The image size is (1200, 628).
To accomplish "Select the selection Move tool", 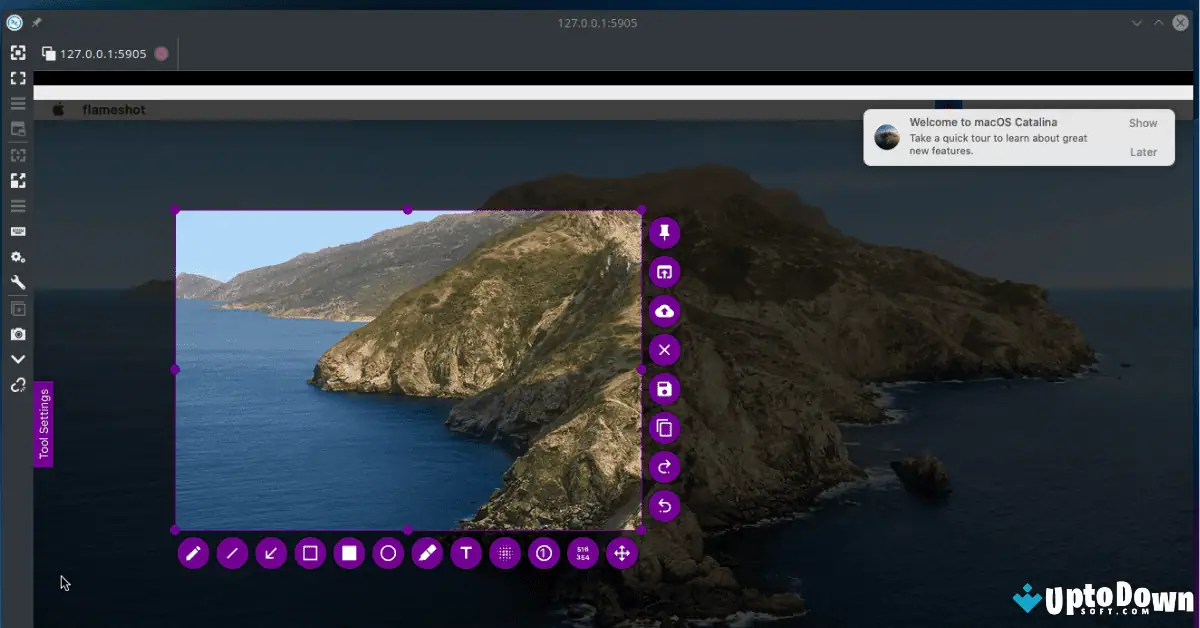I will 621,553.
